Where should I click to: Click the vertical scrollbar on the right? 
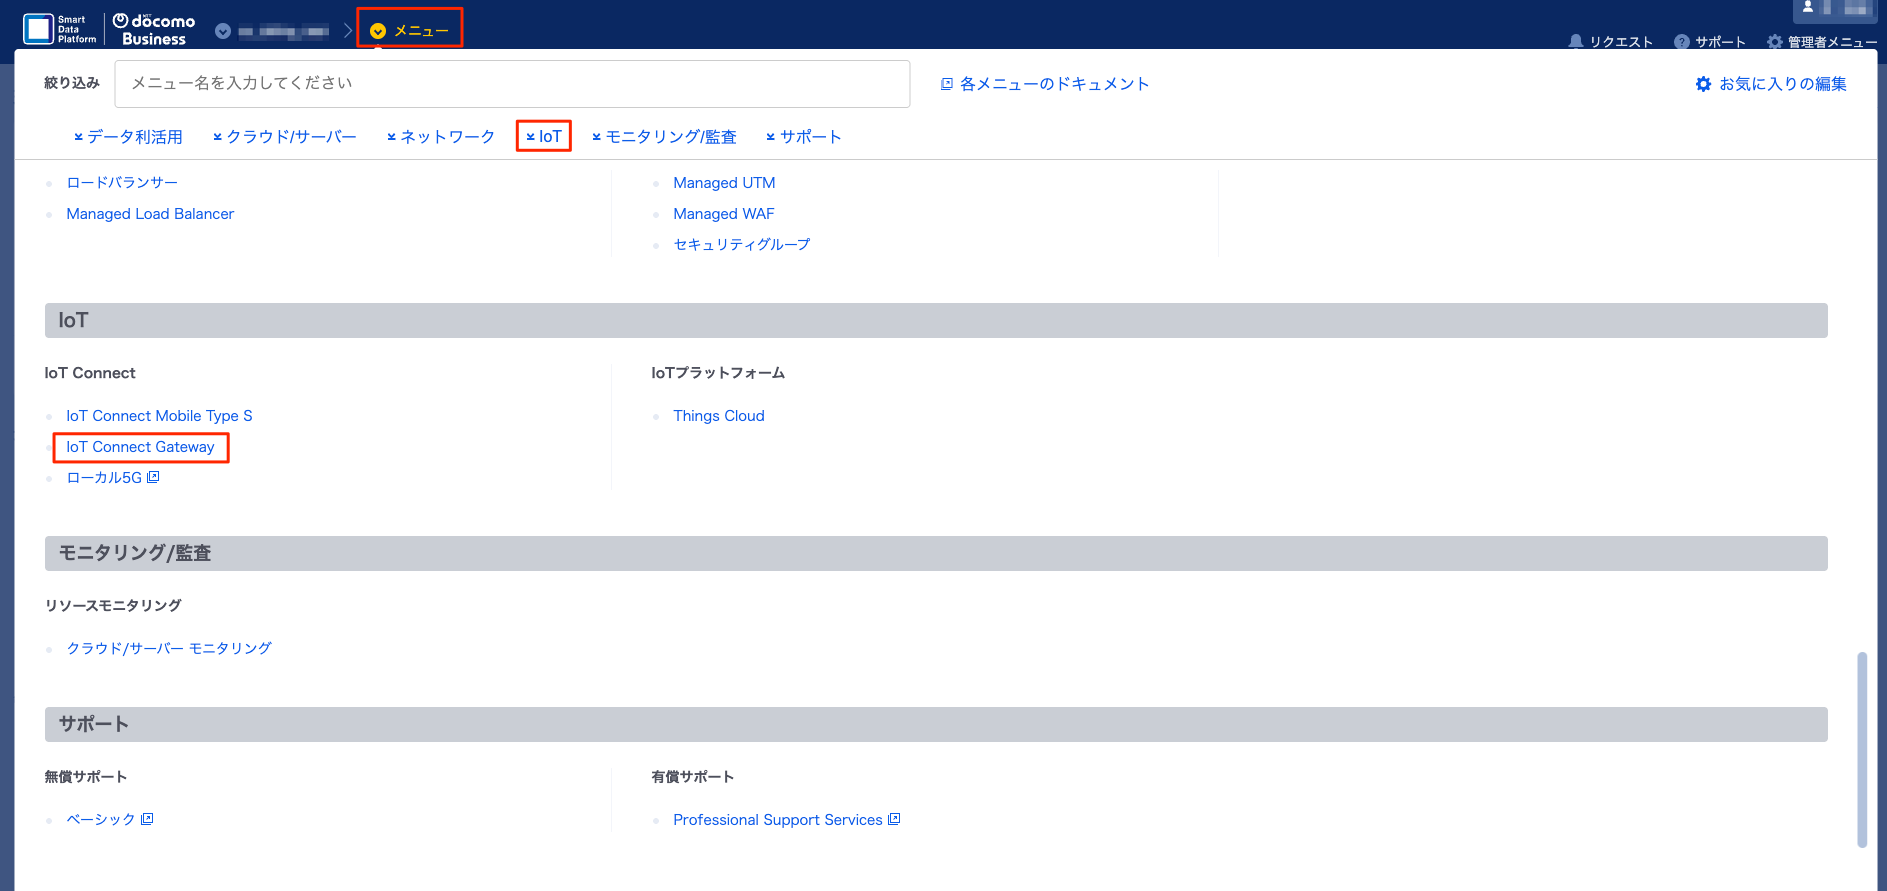1861,750
